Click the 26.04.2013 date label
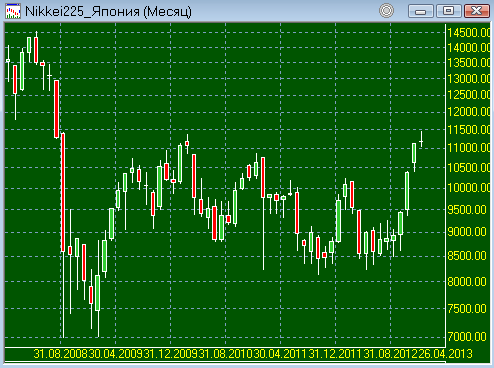This screenshot has height=368, width=494. (x=445, y=354)
